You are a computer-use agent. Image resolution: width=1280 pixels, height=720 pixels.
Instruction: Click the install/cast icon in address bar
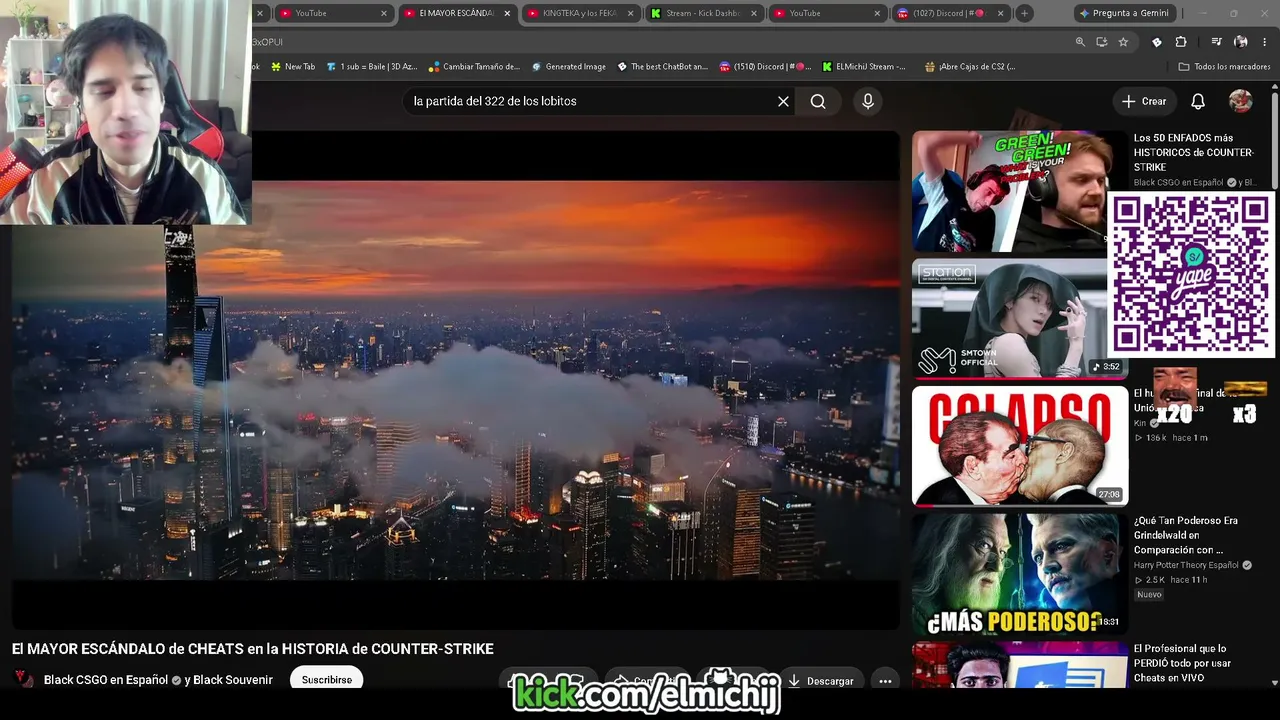point(1102,42)
